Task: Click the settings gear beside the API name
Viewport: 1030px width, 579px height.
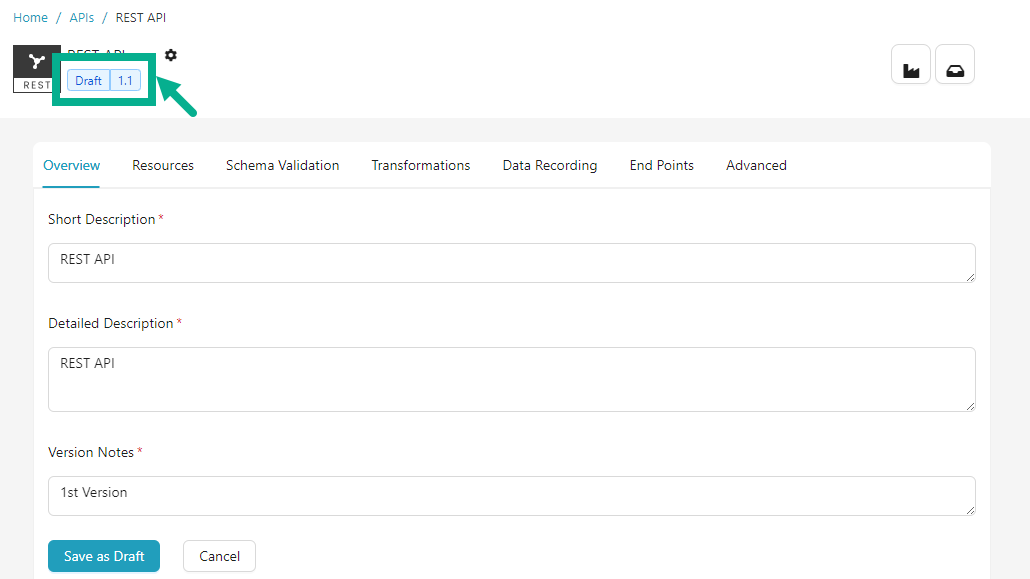Action: (x=171, y=55)
